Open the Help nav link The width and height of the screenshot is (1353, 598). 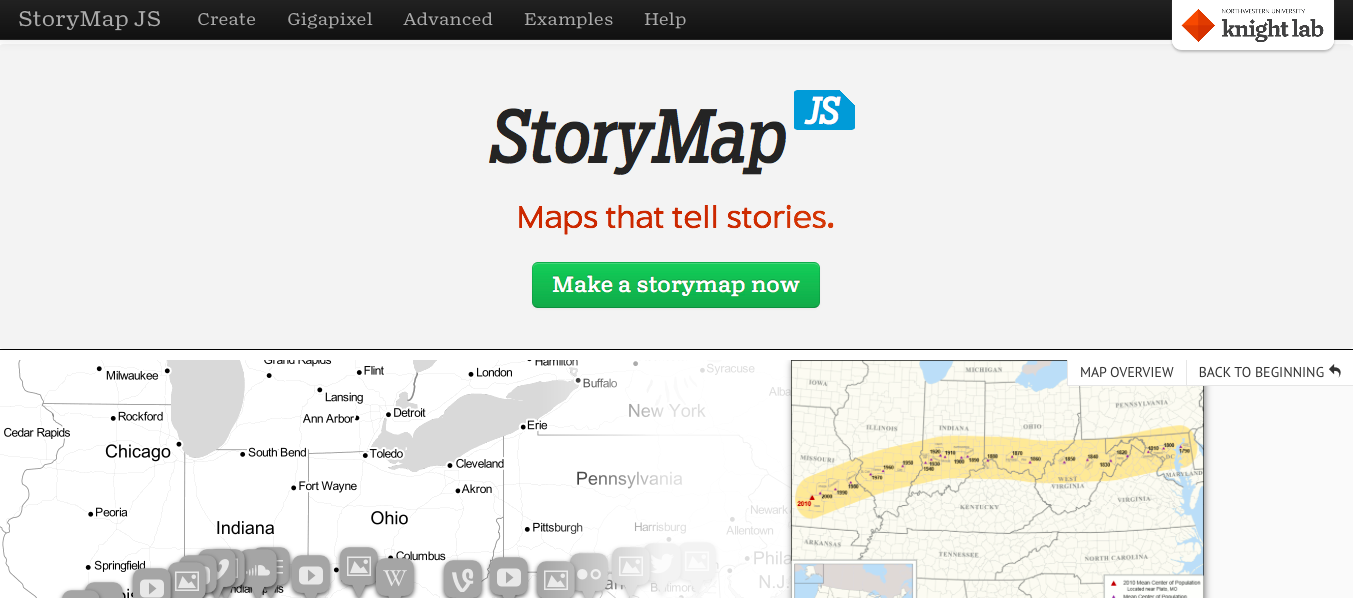click(x=665, y=19)
